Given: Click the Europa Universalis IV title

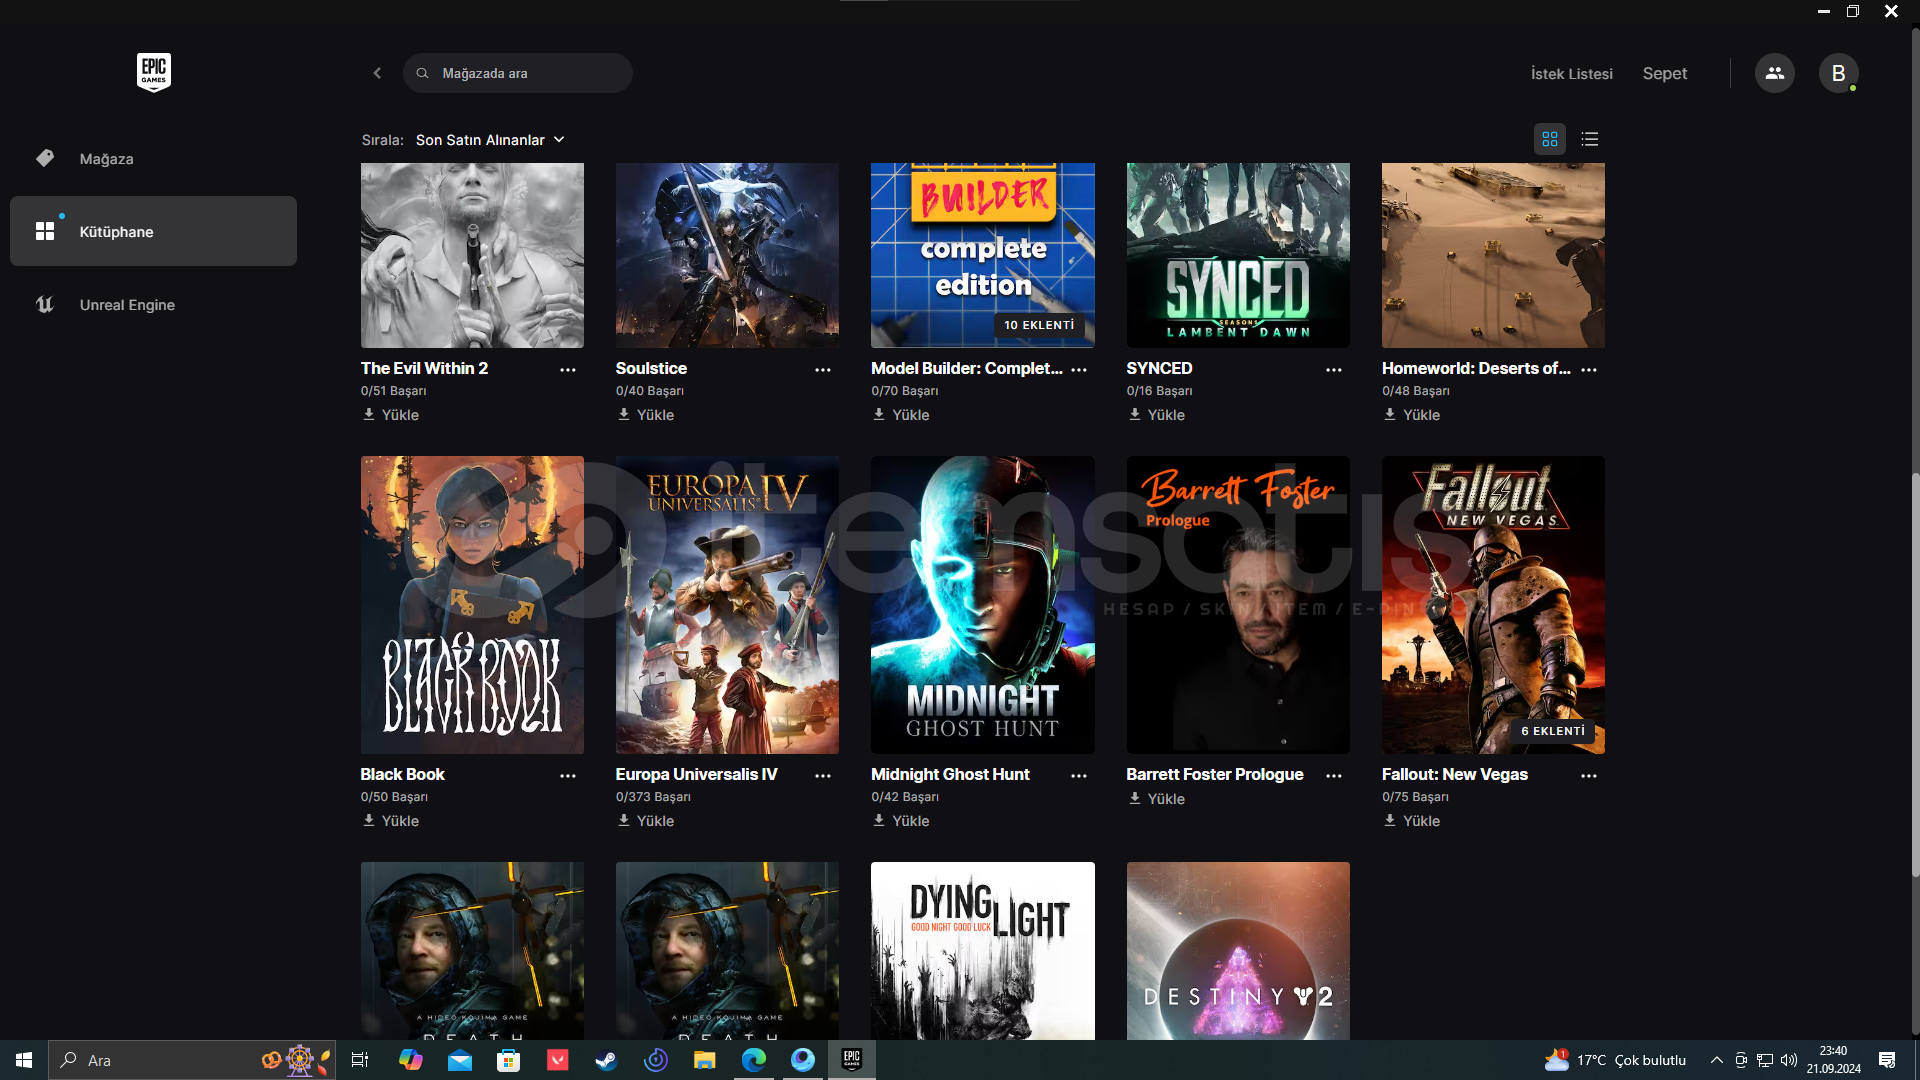Looking at the screenshot, I should coord(696,774).
